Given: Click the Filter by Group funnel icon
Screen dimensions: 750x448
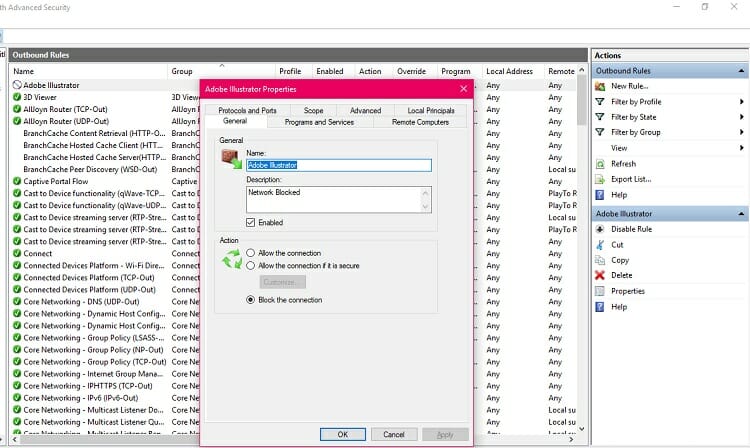Looking at the screenshot, I should pyautogui.click(x=600, y=132).
